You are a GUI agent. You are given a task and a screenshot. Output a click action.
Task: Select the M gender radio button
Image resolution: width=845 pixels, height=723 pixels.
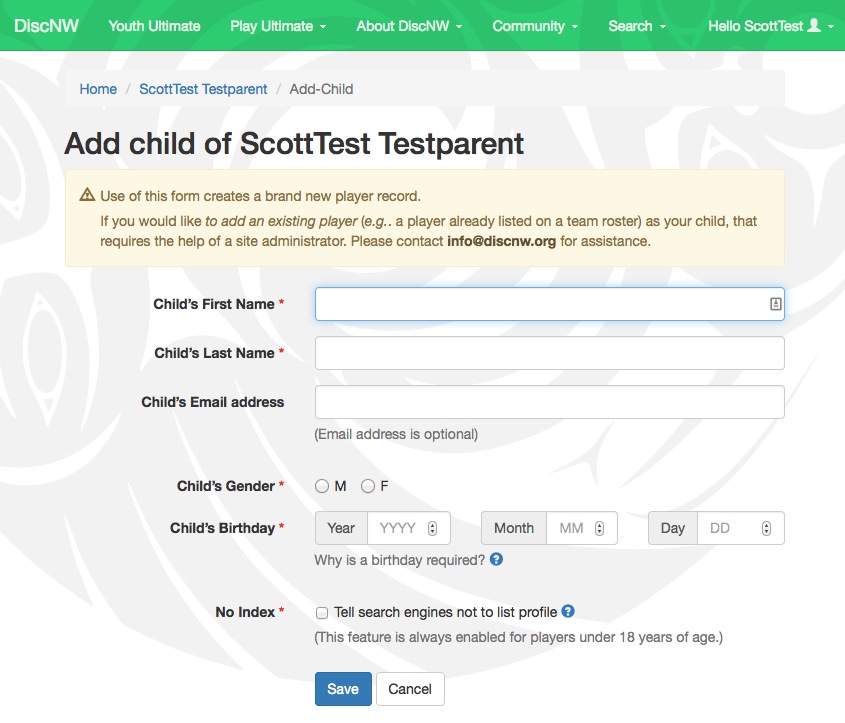[x=322, y=486]
